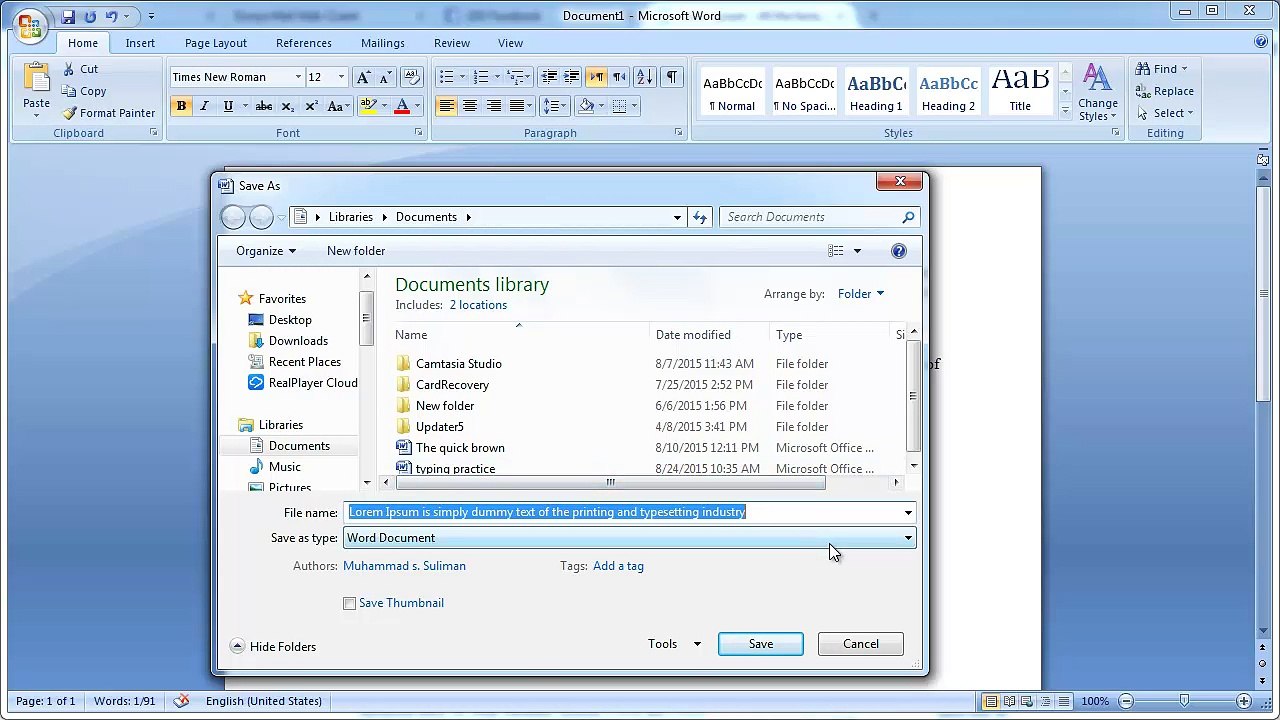Viewport: 1280px width, 720px height.
Task: Click the text highlight color button
Action: tap(368, 106)
